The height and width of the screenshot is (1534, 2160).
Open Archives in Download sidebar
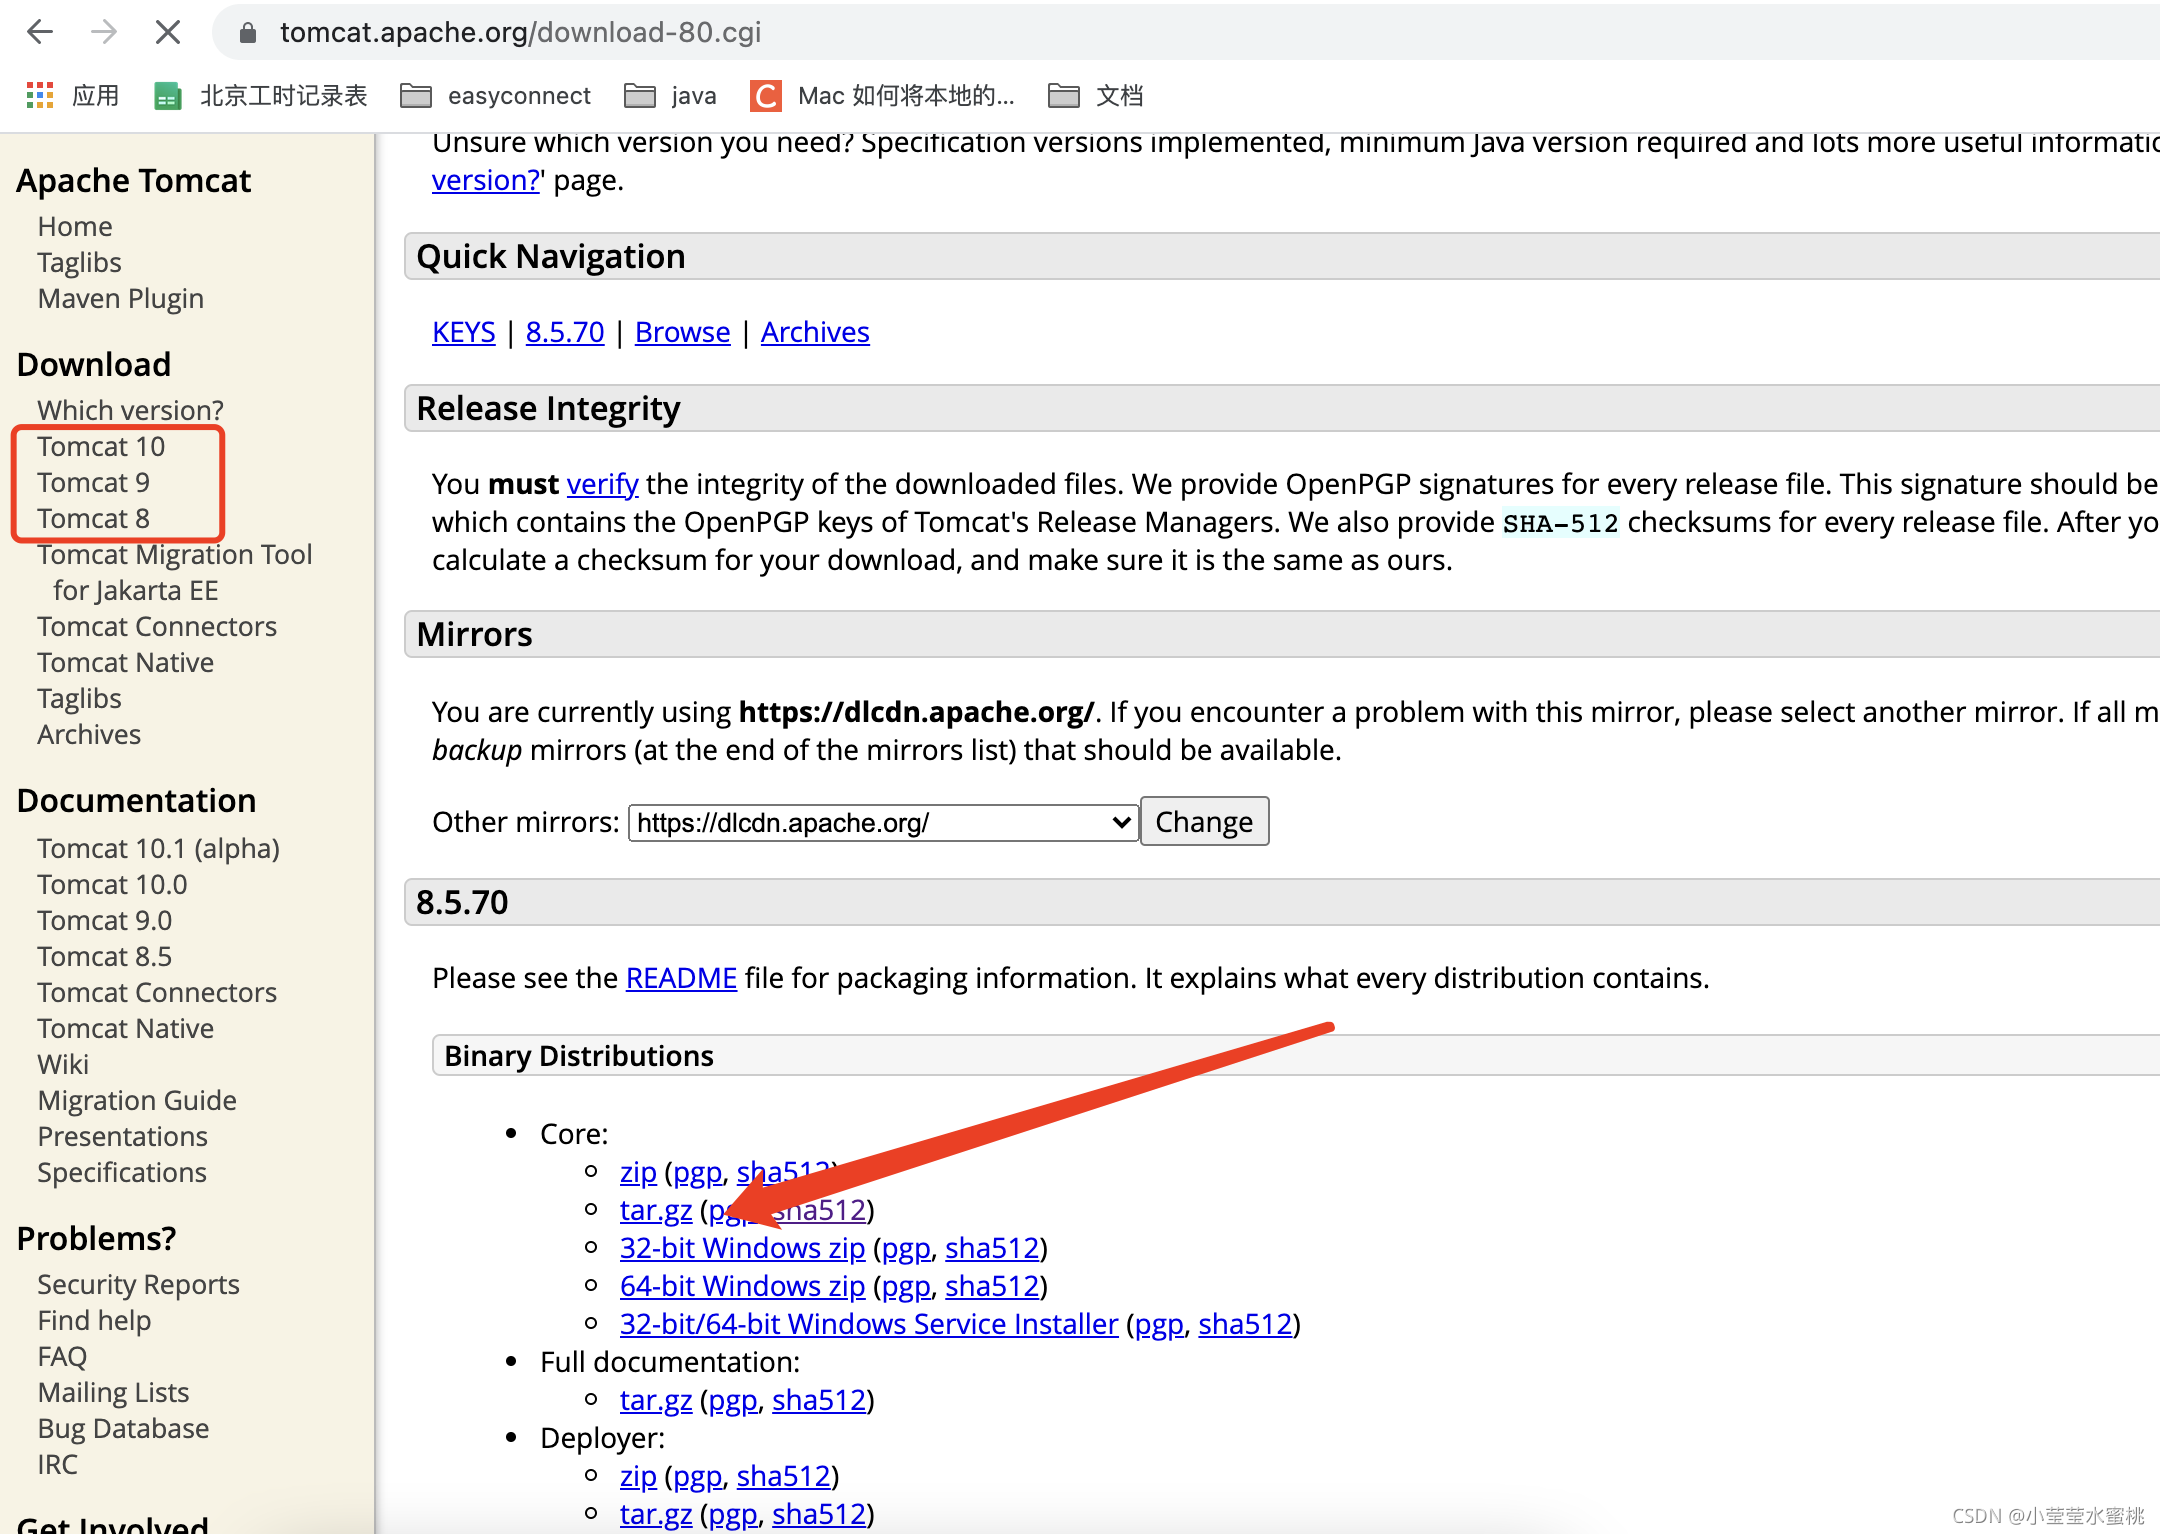point(89,735)
